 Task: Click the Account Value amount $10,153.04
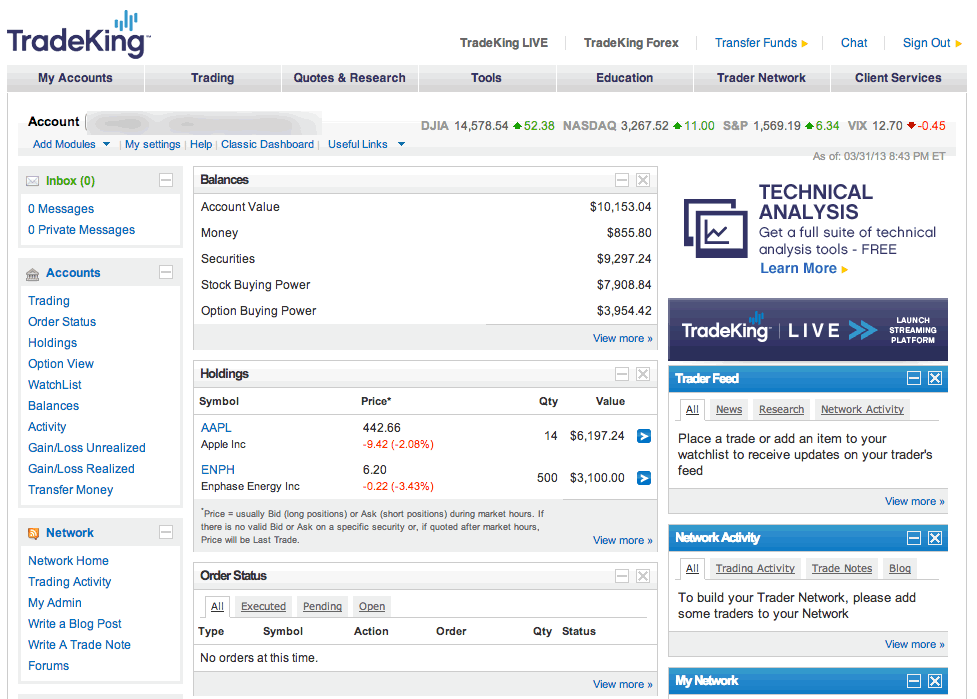coord(621,207)
